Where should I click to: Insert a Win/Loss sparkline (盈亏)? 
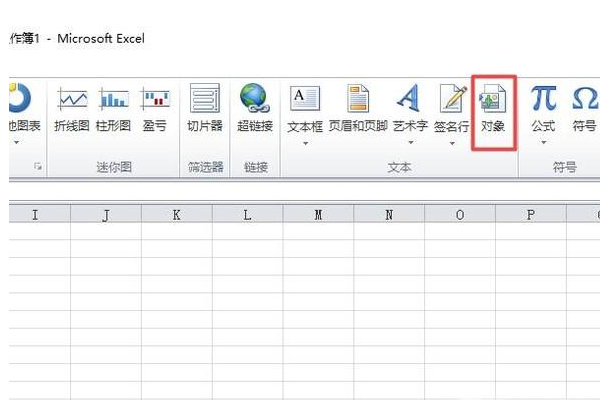click(155, 109)
